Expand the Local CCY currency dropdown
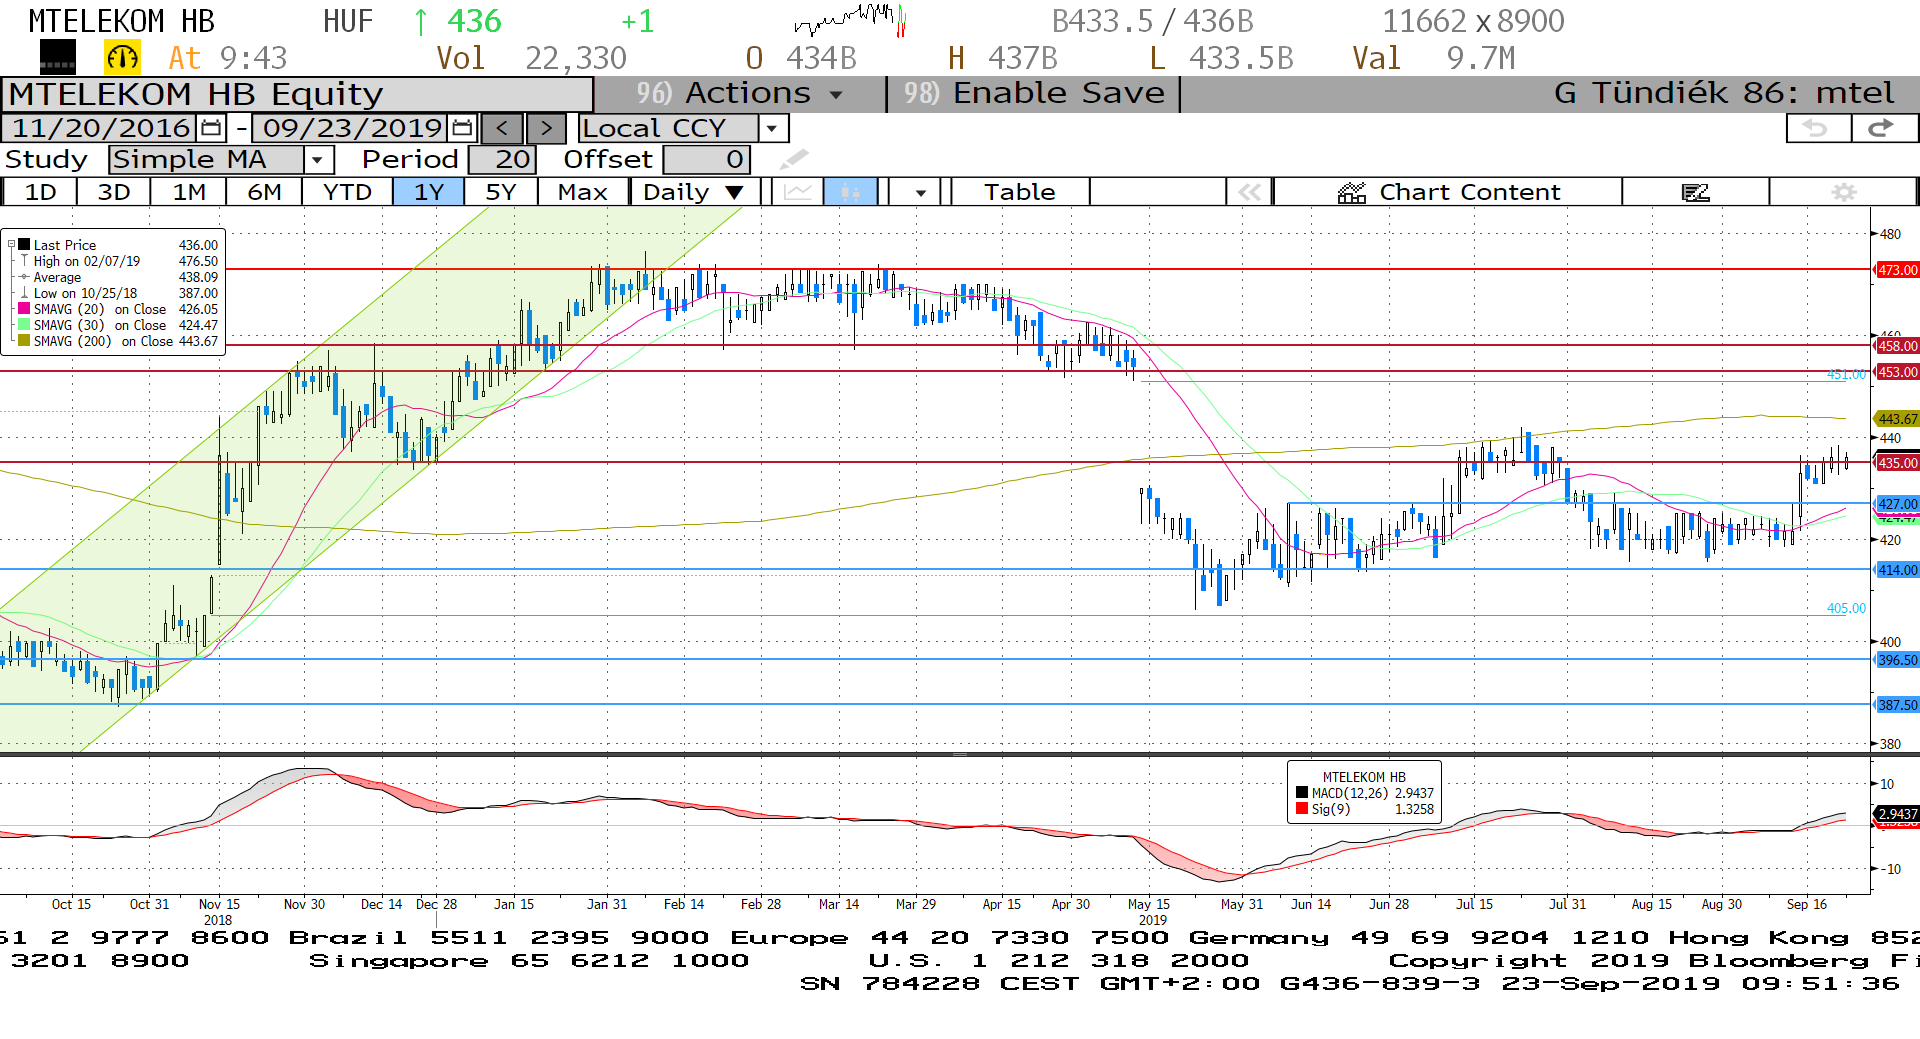Screen dimensions: 1920x1039 772,128
